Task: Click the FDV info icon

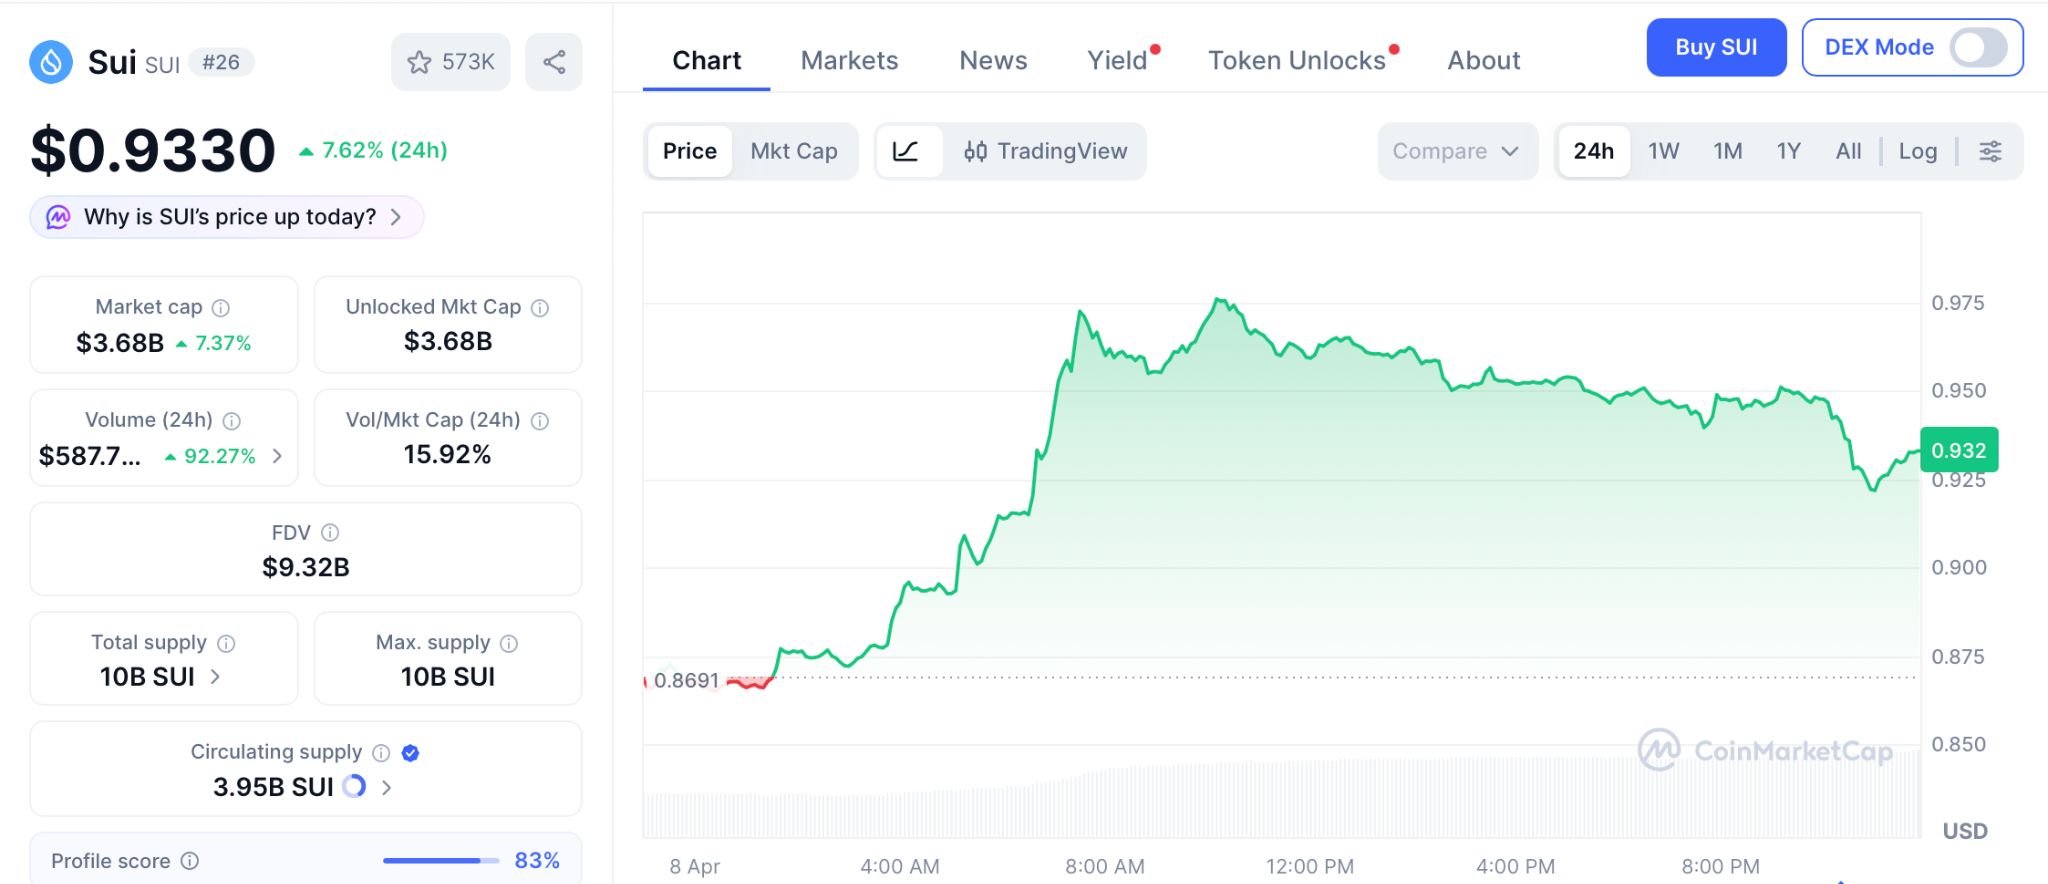Action: click(x=330, y=533)
